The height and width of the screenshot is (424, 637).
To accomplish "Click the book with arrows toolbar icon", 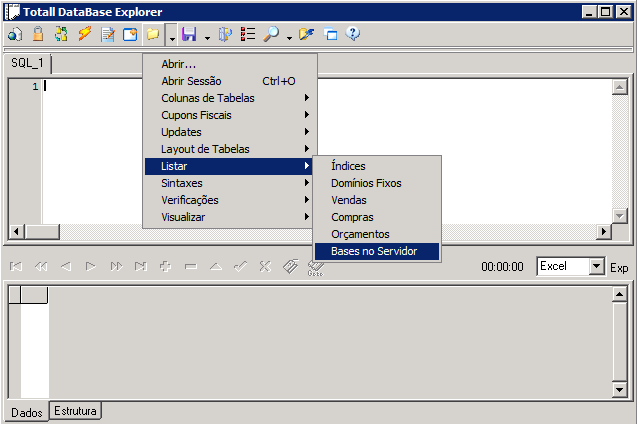I will pos(225,34).
